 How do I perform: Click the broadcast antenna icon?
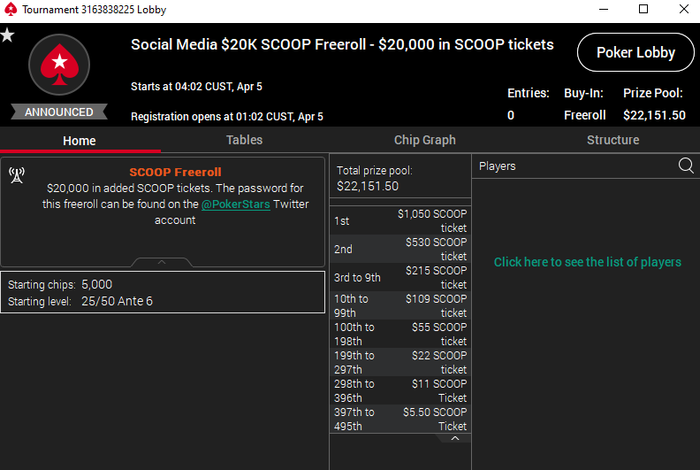(x=16, y=177)
